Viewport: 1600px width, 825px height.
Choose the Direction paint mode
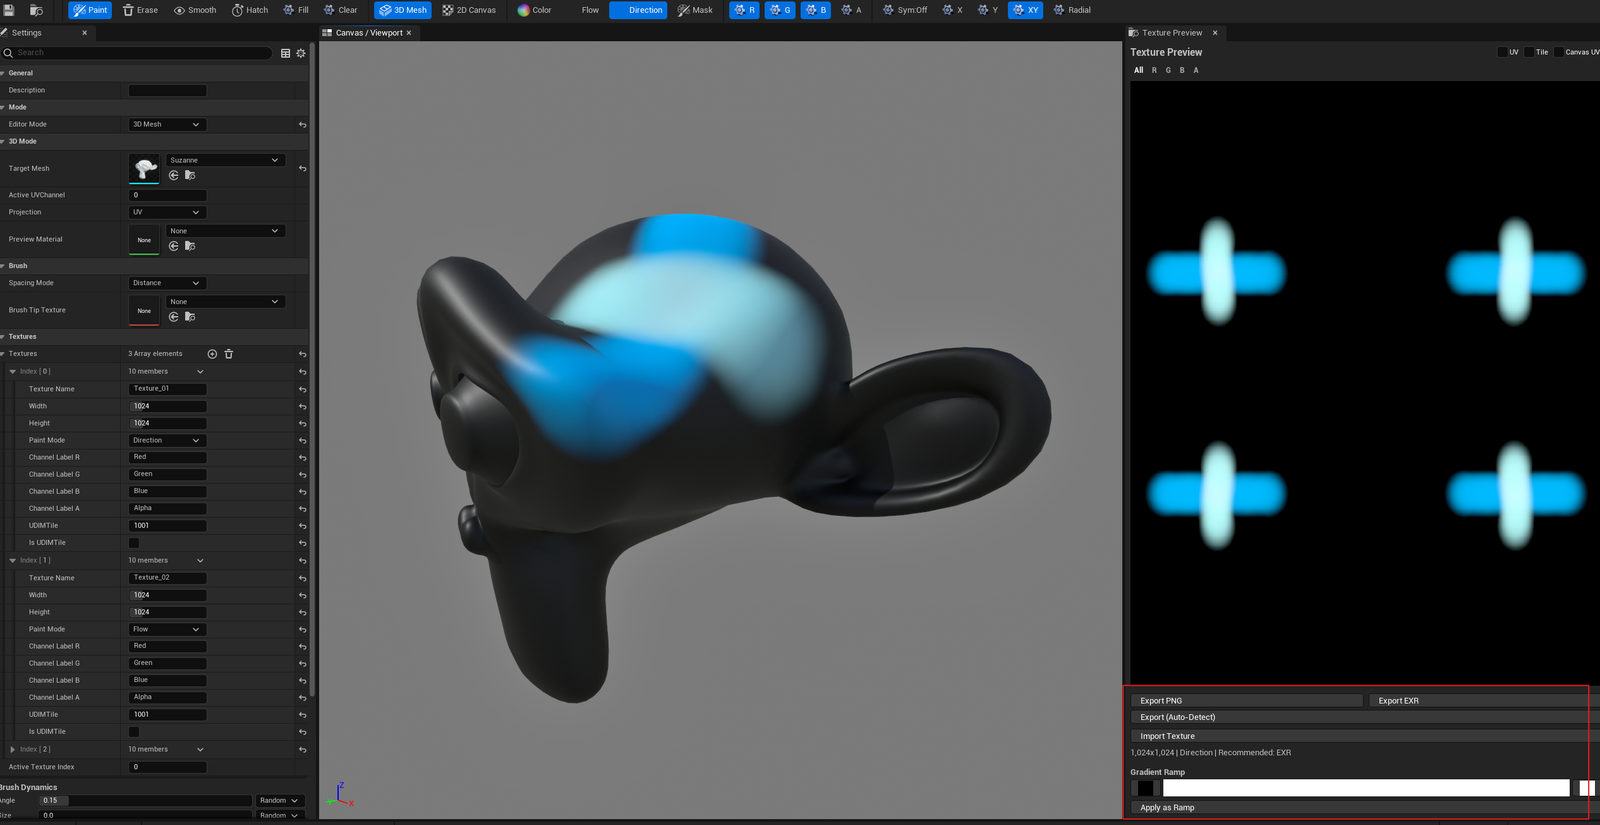click(638, 10)
